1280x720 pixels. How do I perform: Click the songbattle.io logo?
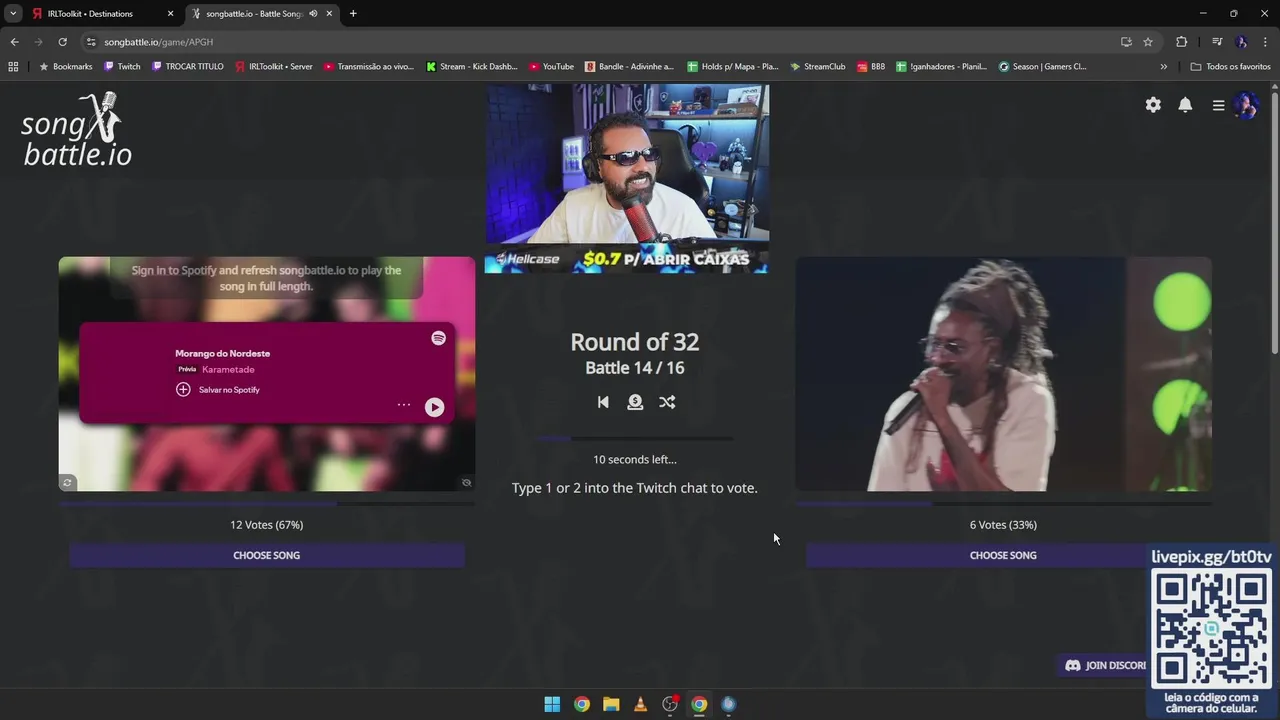77,130
